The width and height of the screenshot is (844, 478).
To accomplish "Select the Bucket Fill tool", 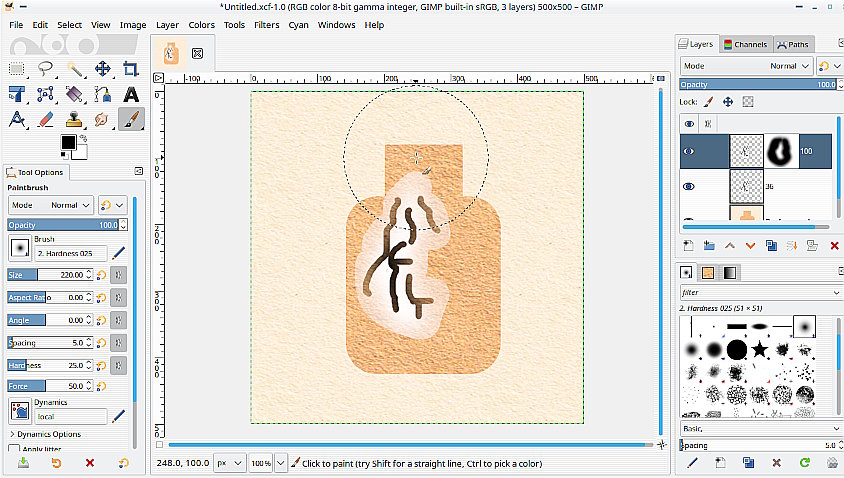I will tap(74, 94).
